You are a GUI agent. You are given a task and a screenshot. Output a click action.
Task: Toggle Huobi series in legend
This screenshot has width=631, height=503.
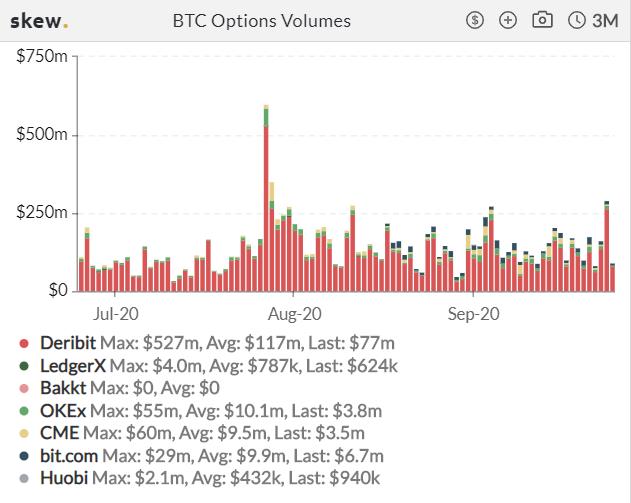point(64,478)
